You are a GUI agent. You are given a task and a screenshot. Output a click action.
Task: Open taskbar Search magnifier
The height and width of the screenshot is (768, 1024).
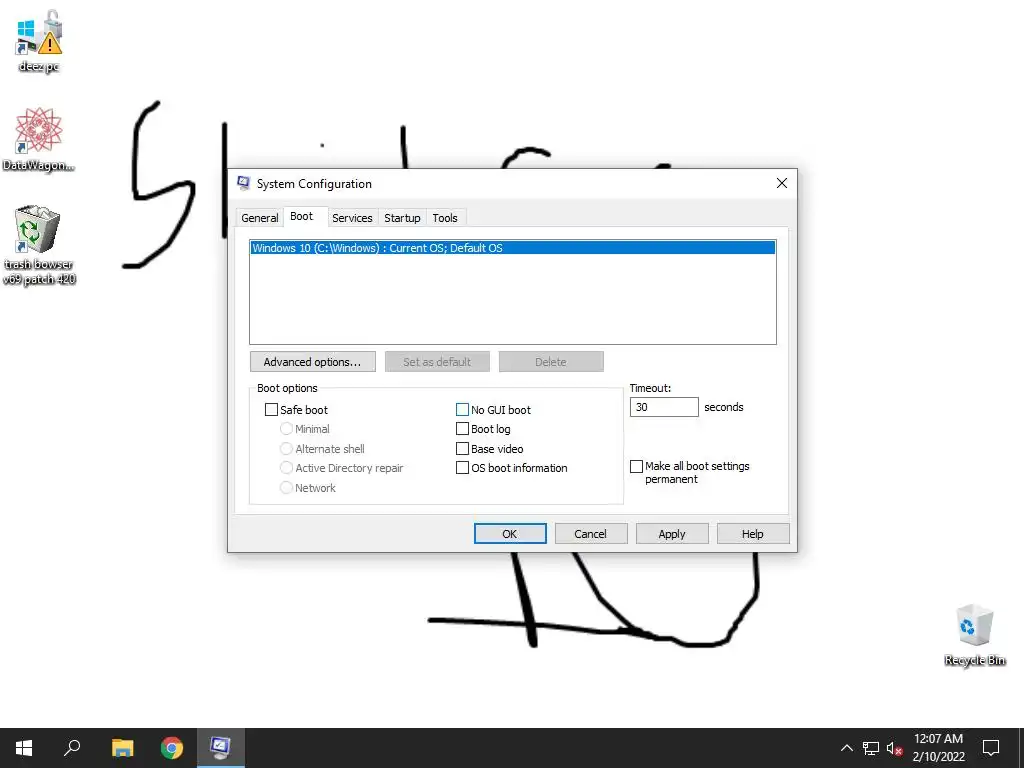(x=72, y=748)
